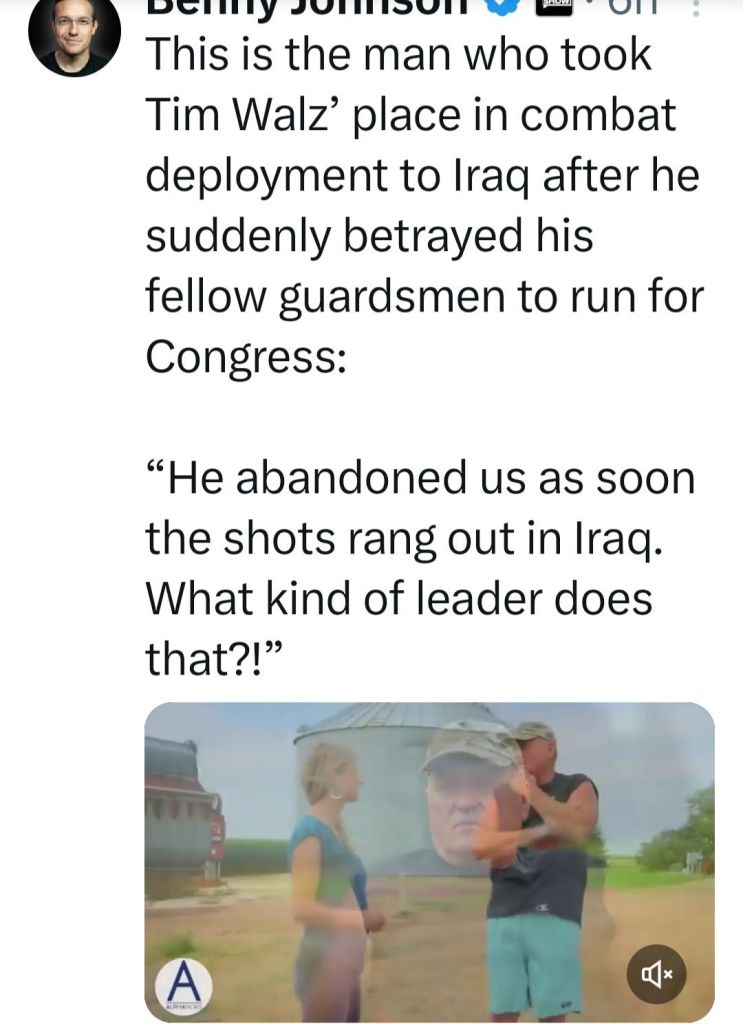The width and height of the screenshot is (743, 1024).
Task: Play the embedded video by clicking its center
Action: click(429, 861)
